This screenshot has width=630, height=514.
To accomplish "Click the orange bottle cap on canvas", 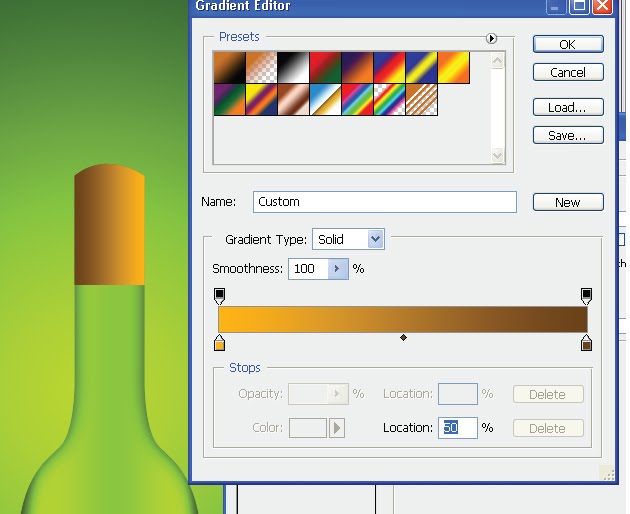I will pos(109,224).
